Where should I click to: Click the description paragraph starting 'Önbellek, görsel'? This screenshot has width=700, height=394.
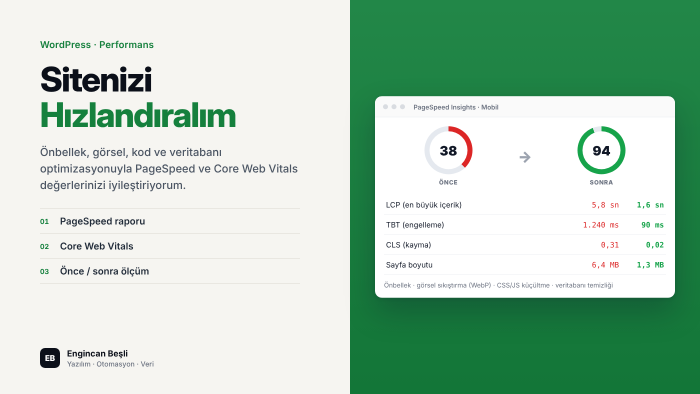[169, 169]
